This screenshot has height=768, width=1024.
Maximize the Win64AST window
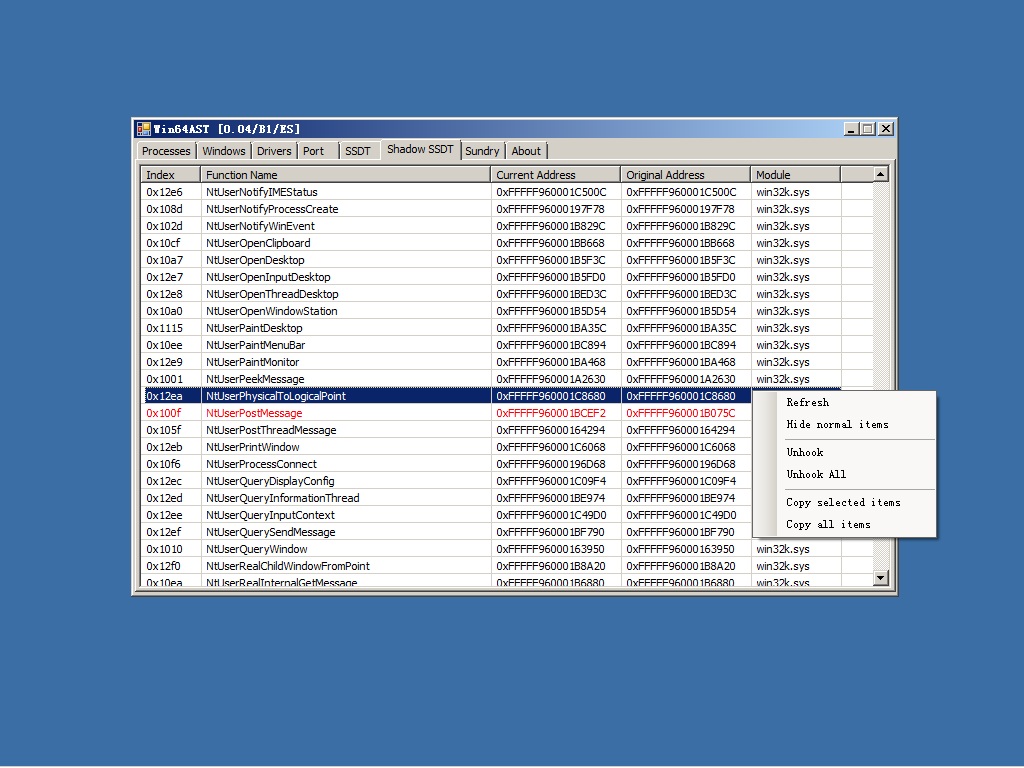pyautogui.click(x=867, y=129)
